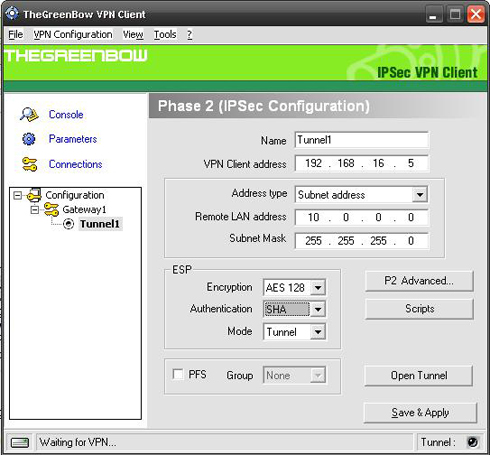Click TheGreenBow title bar app icon

[12, 14]
